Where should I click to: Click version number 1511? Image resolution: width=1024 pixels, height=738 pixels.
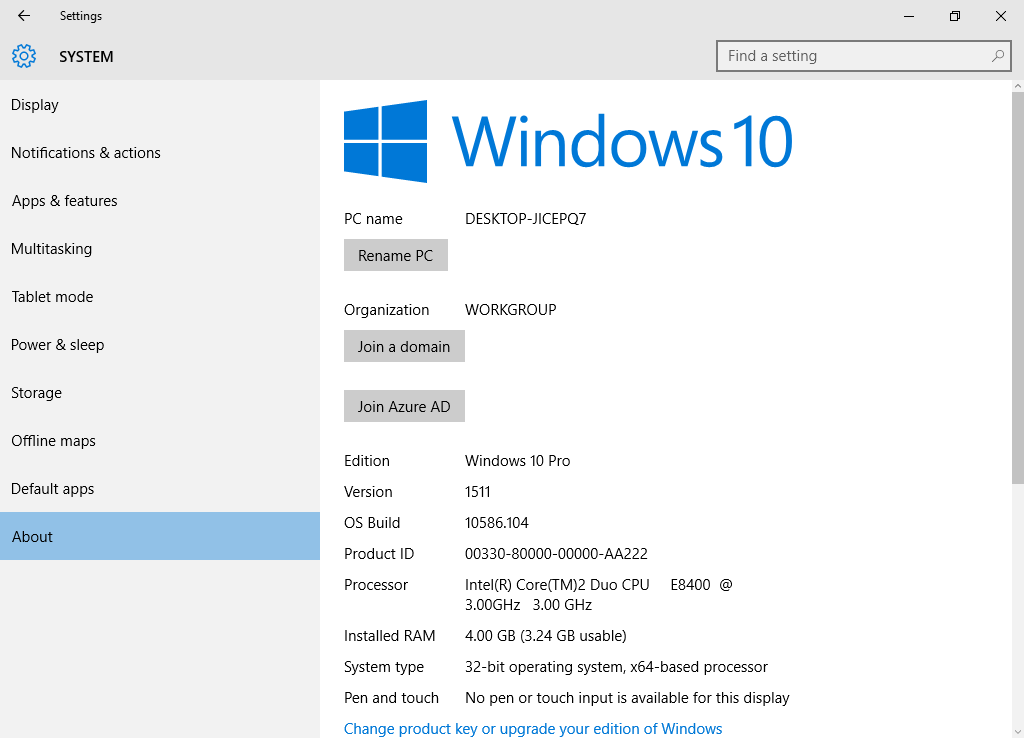pyautogui.click(x=477, y=492)
